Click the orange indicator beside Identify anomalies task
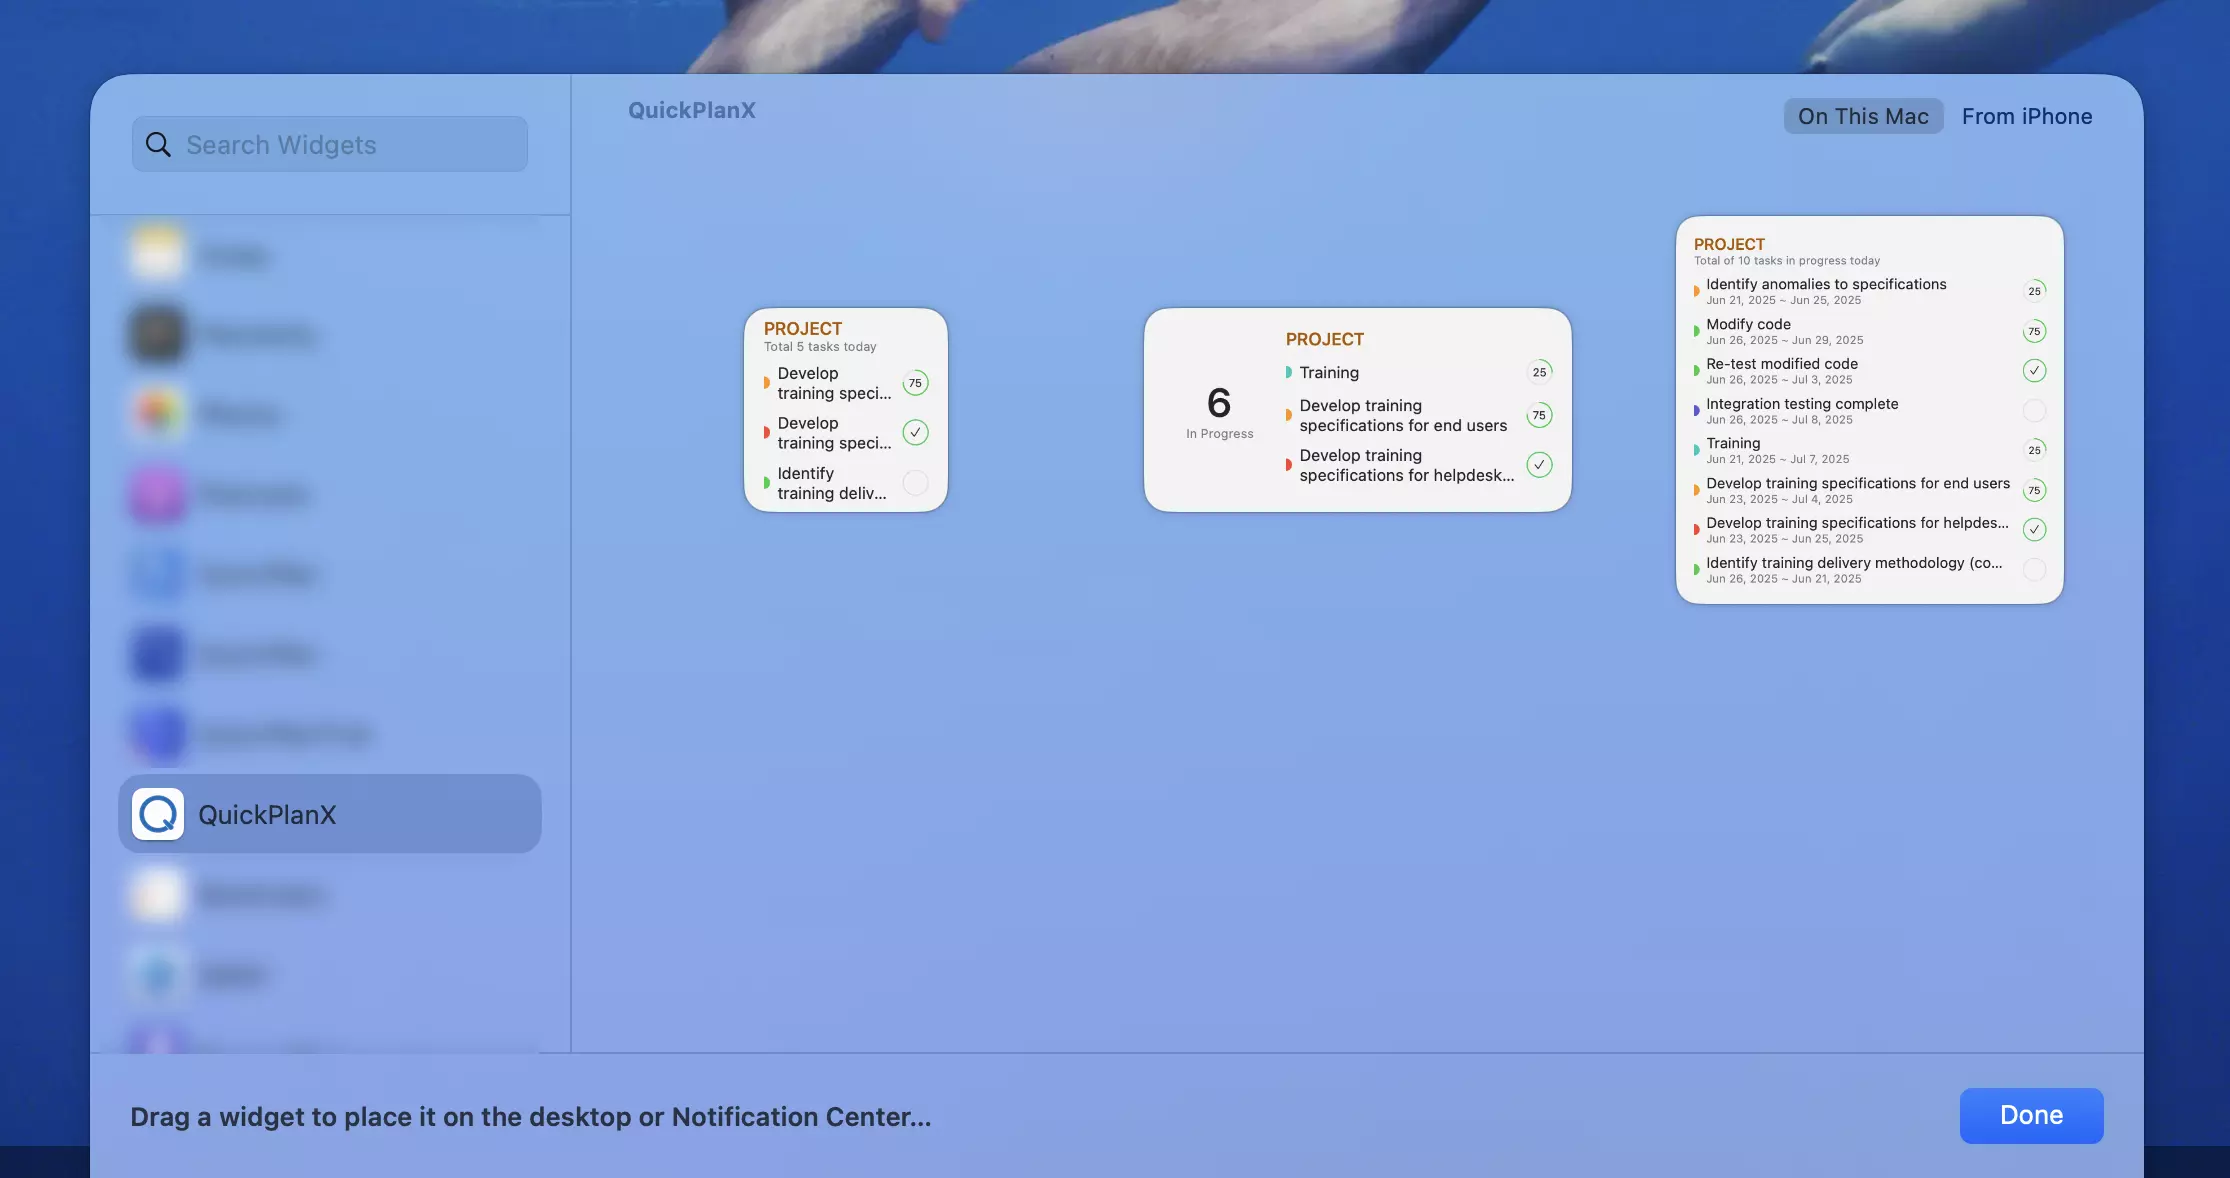The width and height of the screenshot is (2230, 1178). click(x=1695, y=291)
